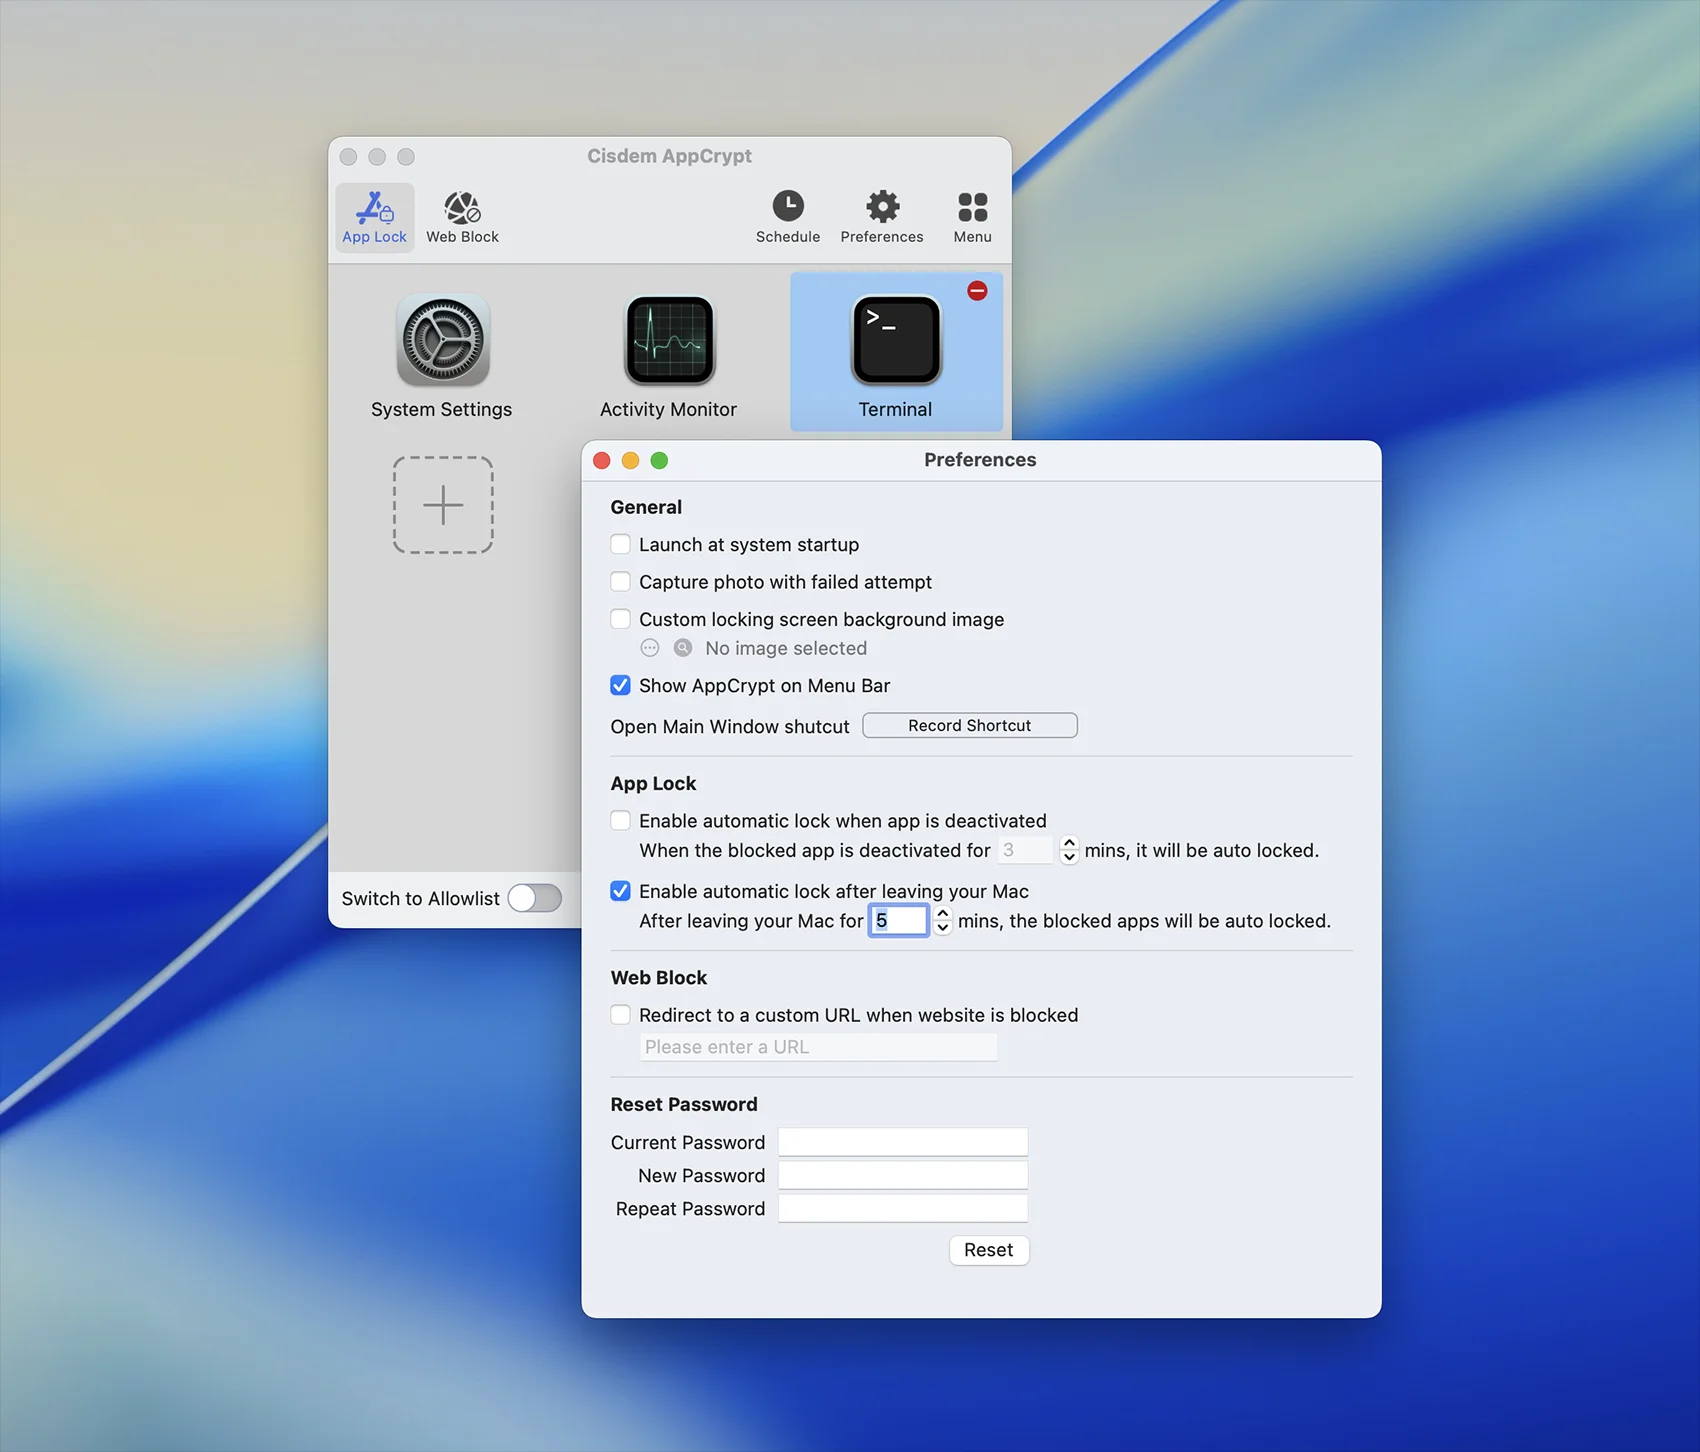The height and width of the screenshot is (1452, 1700).
Task: Click the App Lock section heading in Preferences
Action: [x=653, y=783]
